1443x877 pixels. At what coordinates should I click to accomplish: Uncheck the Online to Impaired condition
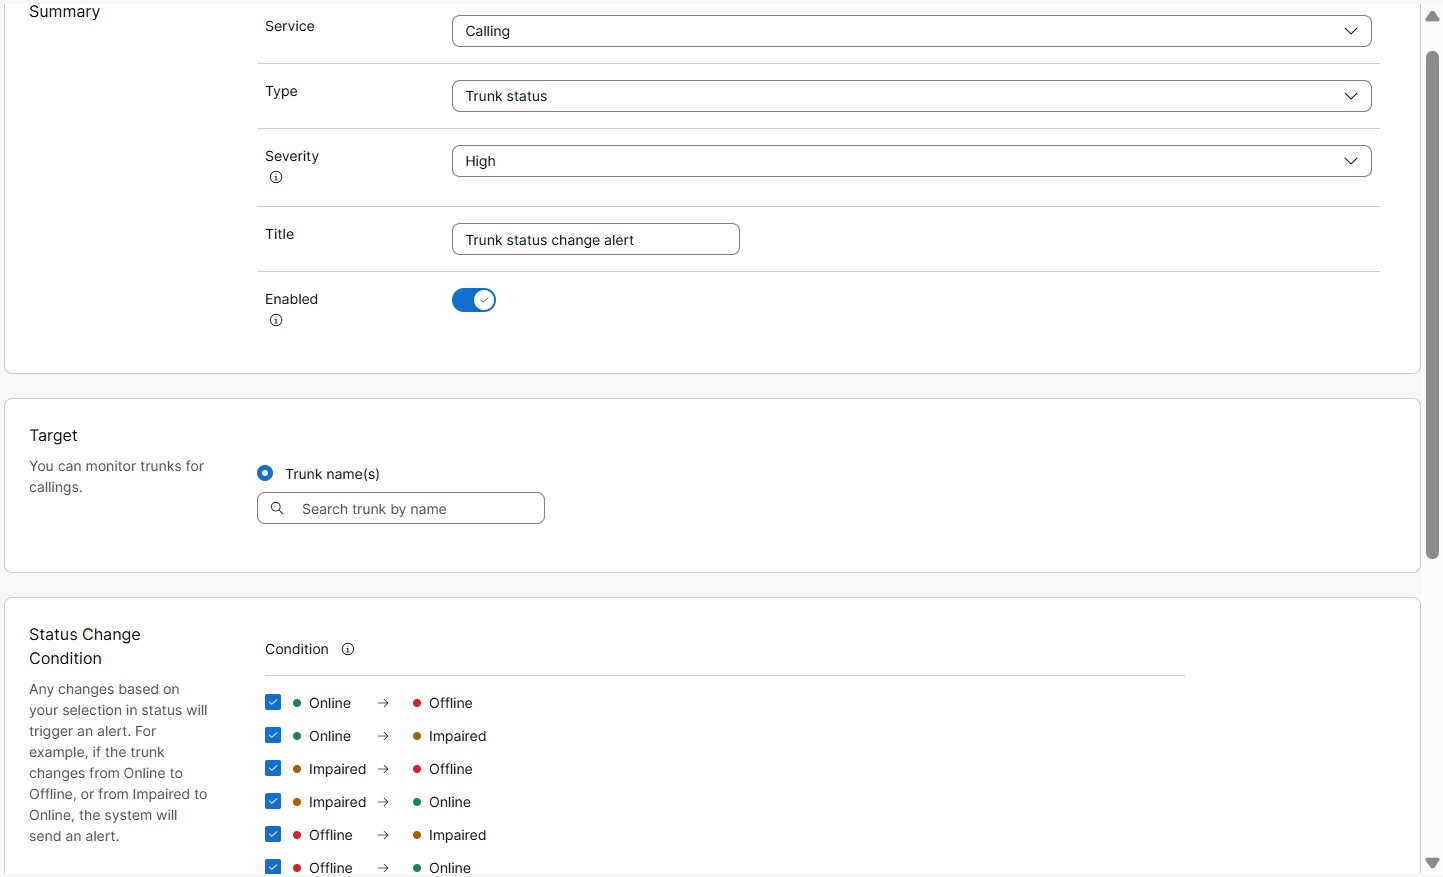[x=273, y=736]
